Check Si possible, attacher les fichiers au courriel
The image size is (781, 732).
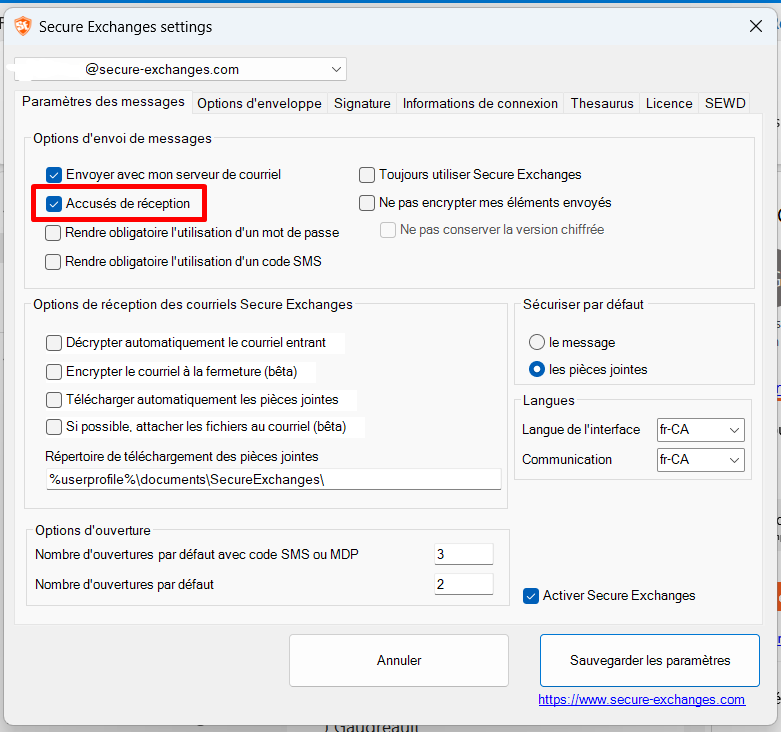click(54, 427)
